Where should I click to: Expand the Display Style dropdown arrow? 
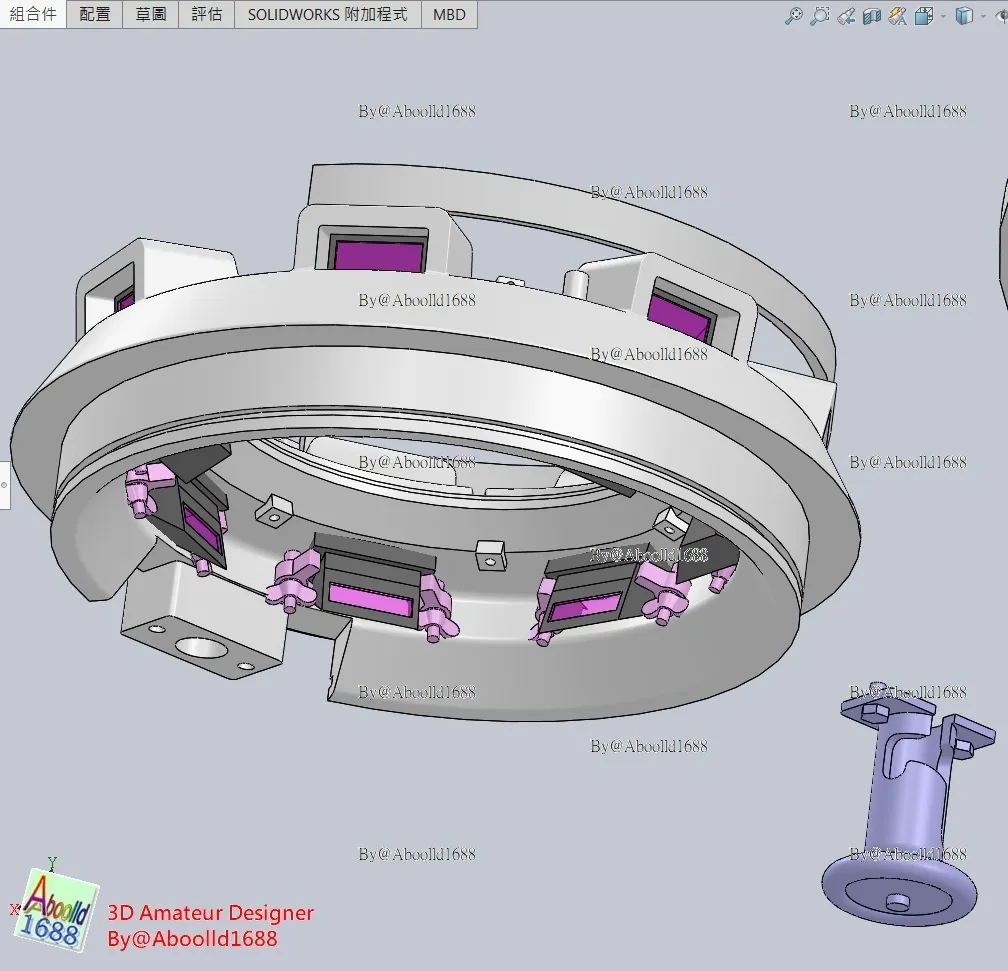(984, 17)
